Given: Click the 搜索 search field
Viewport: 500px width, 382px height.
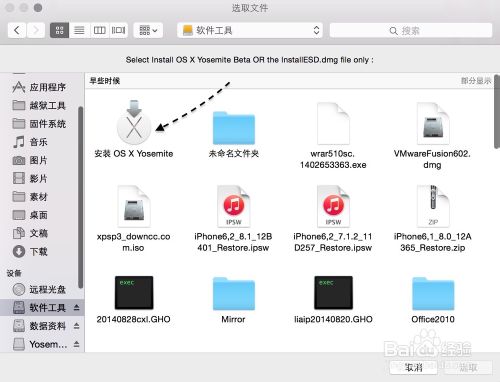Looking at the screenshot, I should coord(411,31).
